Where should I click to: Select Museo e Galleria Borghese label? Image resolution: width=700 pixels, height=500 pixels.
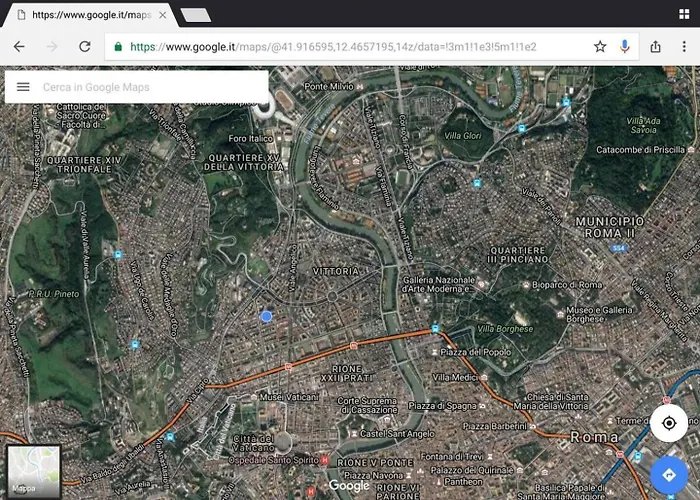point(599,314)
